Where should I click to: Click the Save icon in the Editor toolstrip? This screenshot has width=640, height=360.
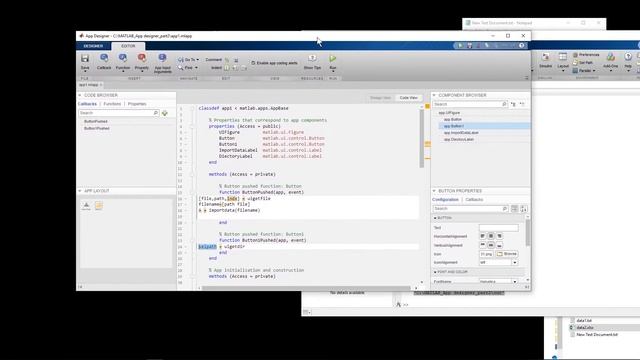coord(85,58)
